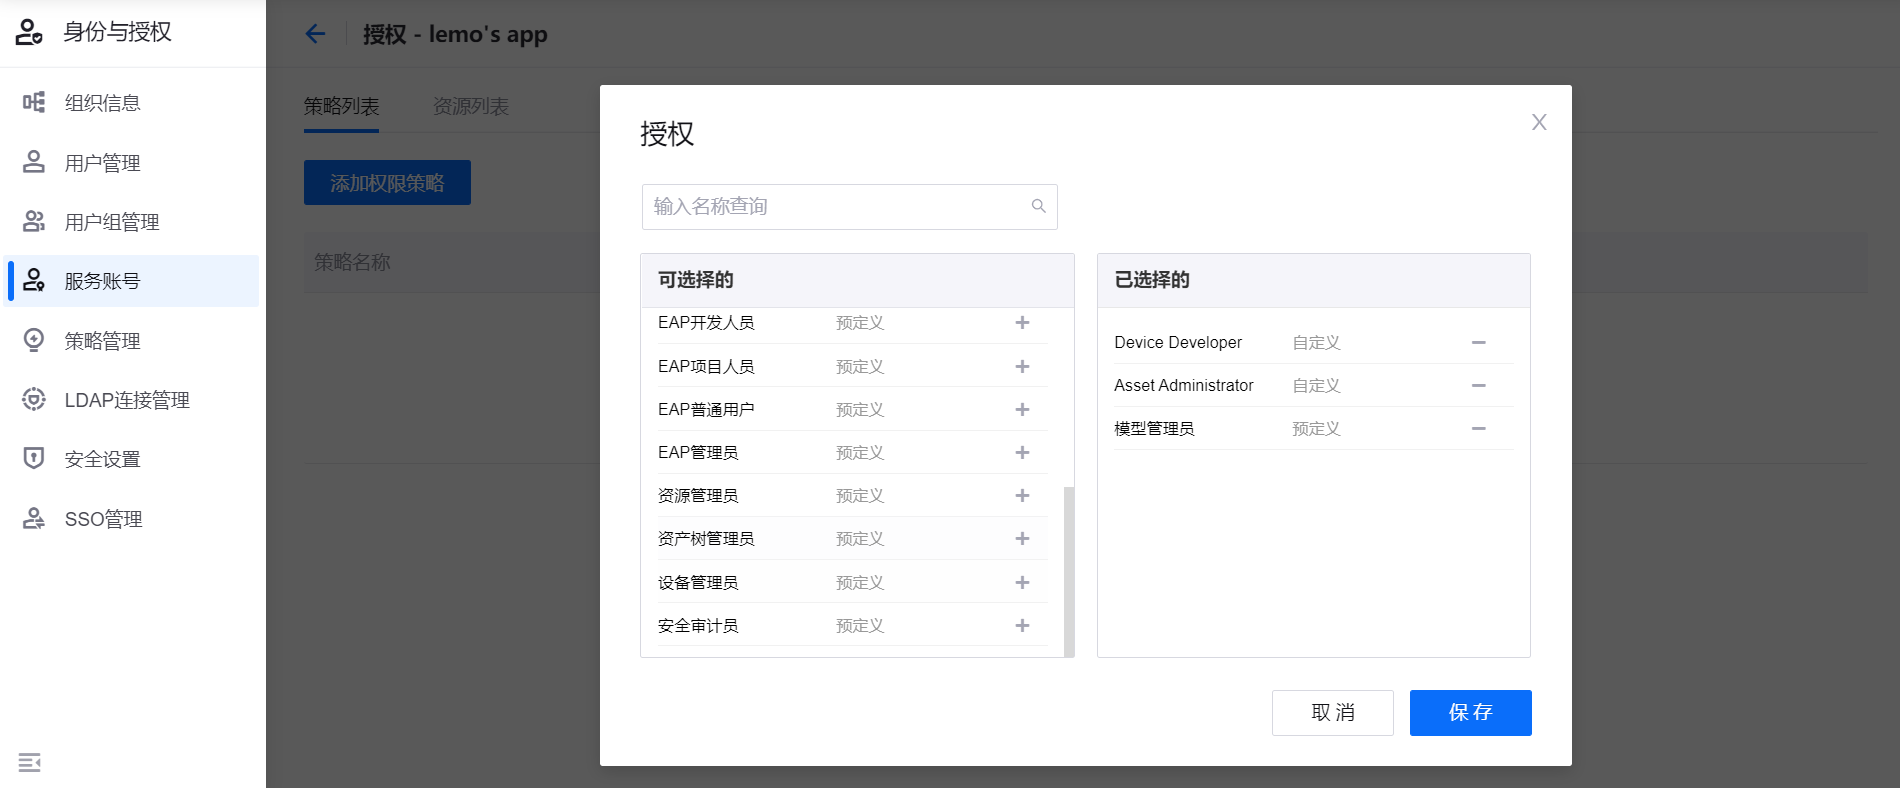Select the 设备管理员 row label

click(x=698, y=583)
